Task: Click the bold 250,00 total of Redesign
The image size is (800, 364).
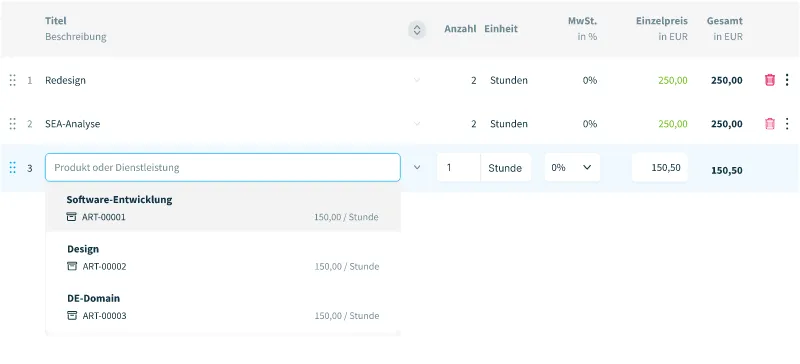Action: (x=727, y=80)
